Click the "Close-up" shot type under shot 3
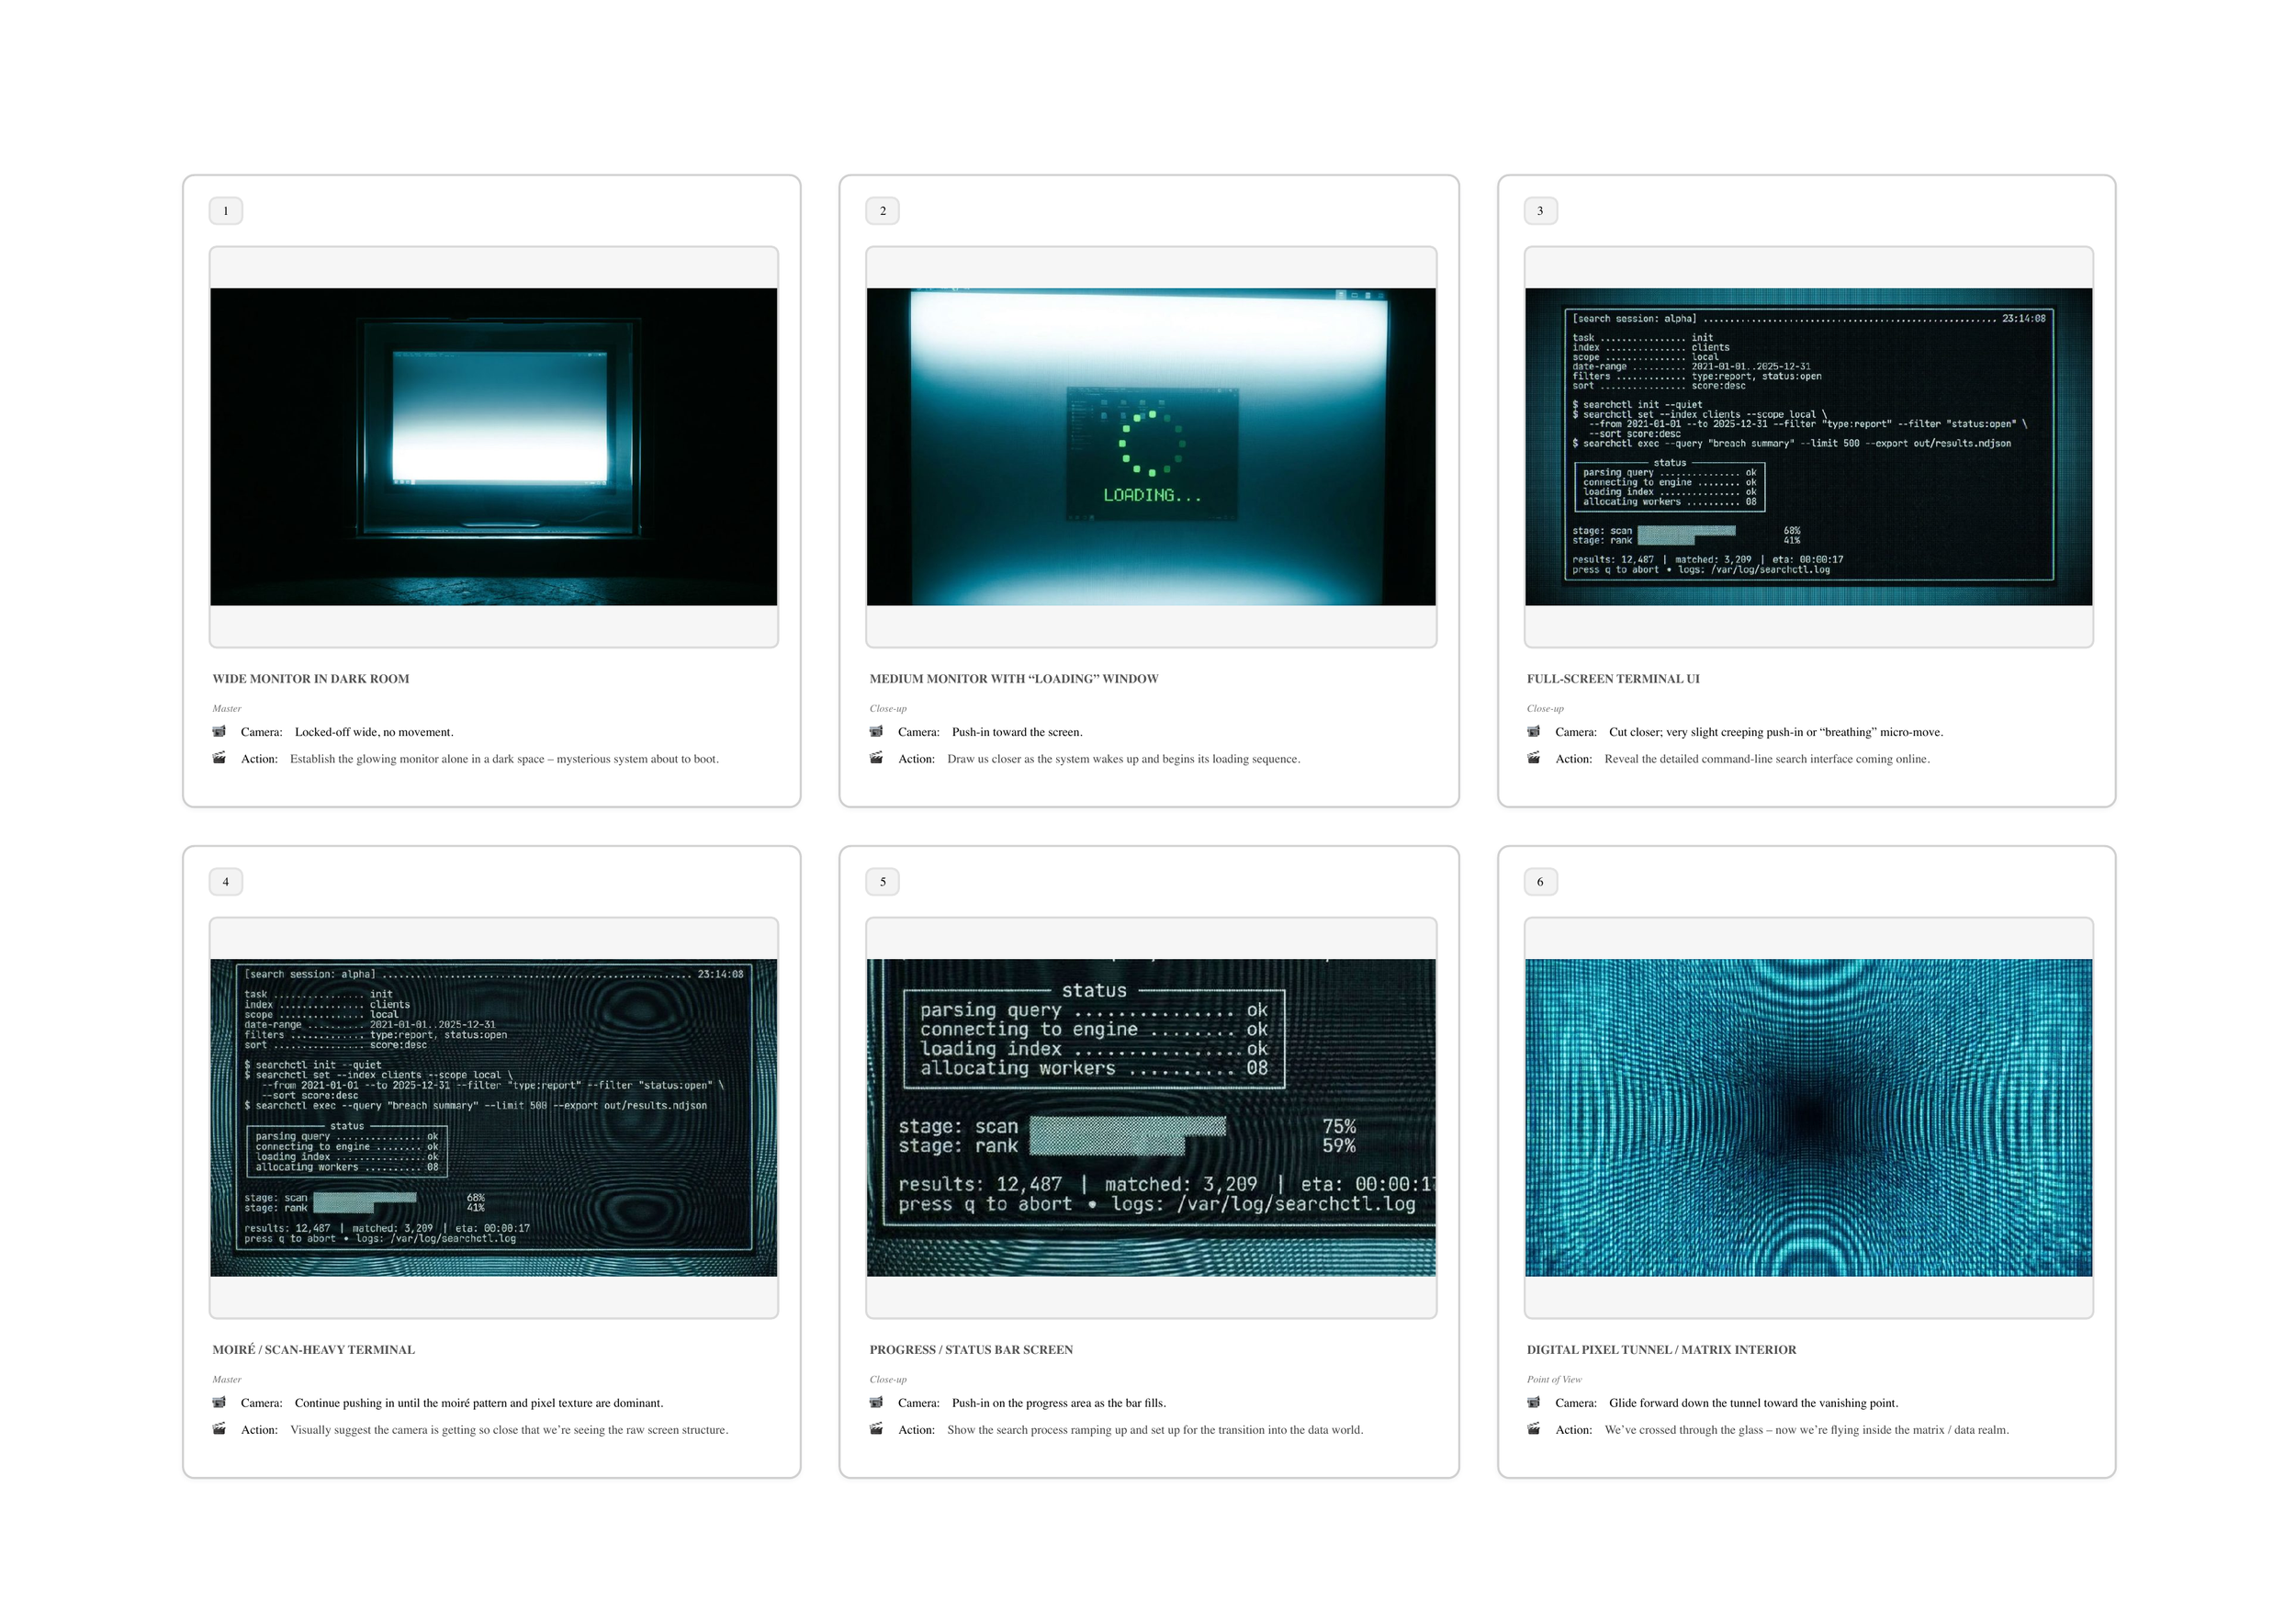The width and height of the screenshot is (2296, 1623). [x=1545, y=708]
